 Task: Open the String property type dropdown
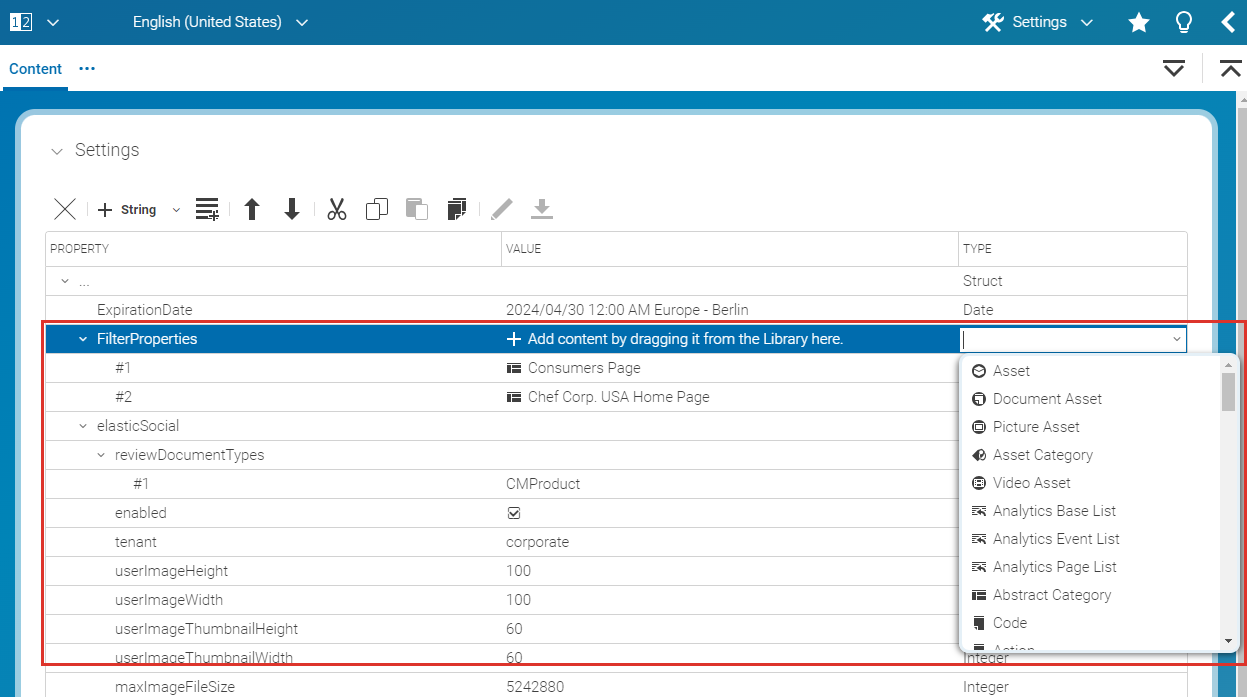176,209
